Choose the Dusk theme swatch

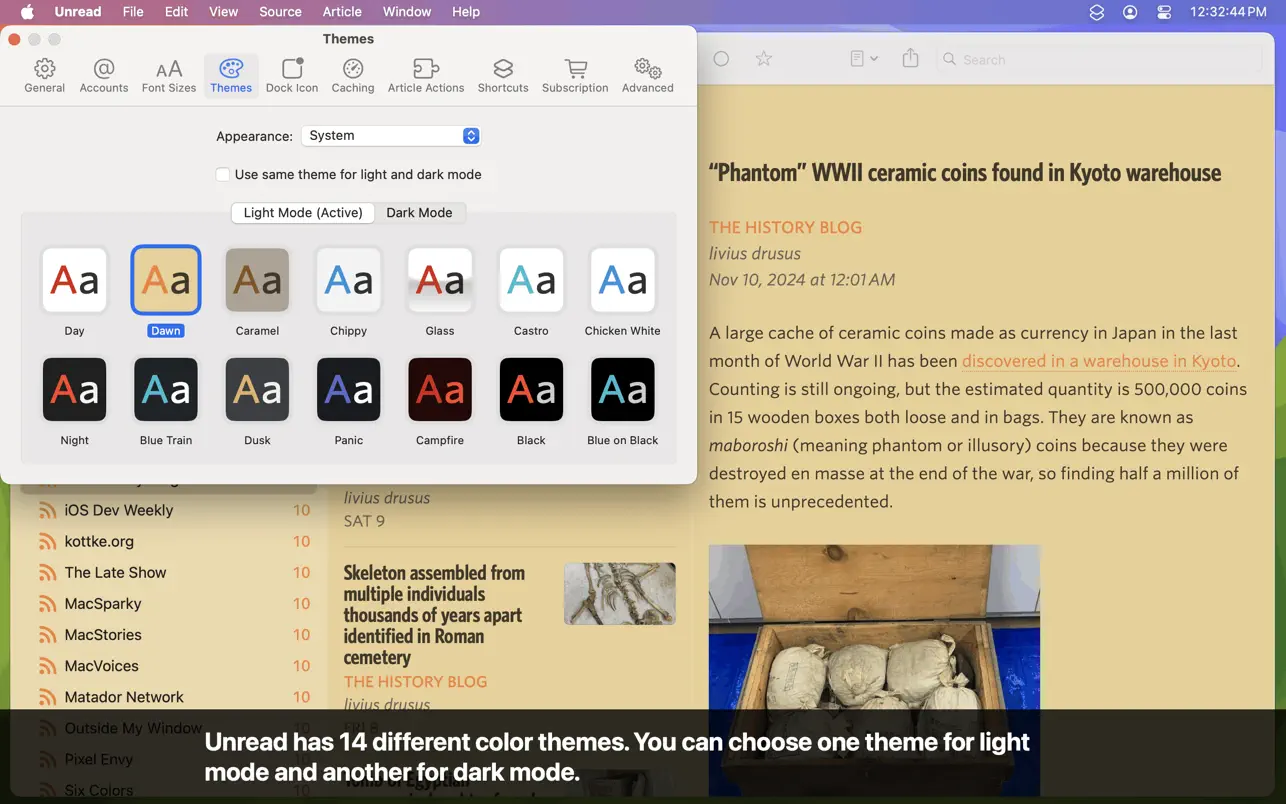point(257,390)
